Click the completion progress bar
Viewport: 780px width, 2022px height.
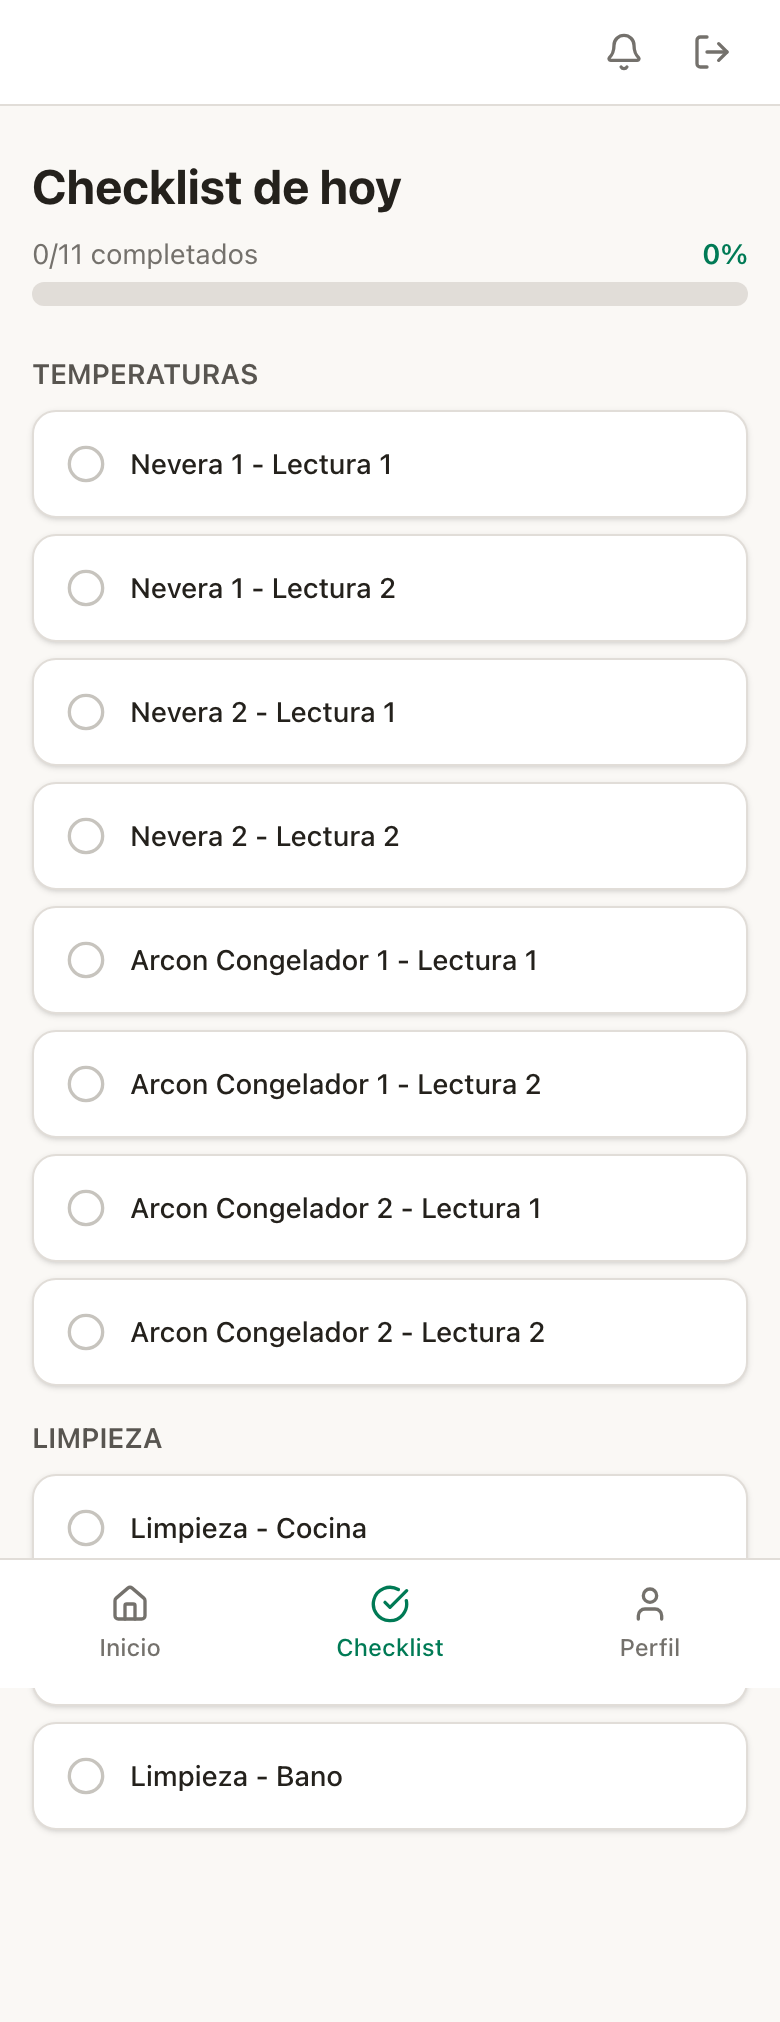coord(390,294)
